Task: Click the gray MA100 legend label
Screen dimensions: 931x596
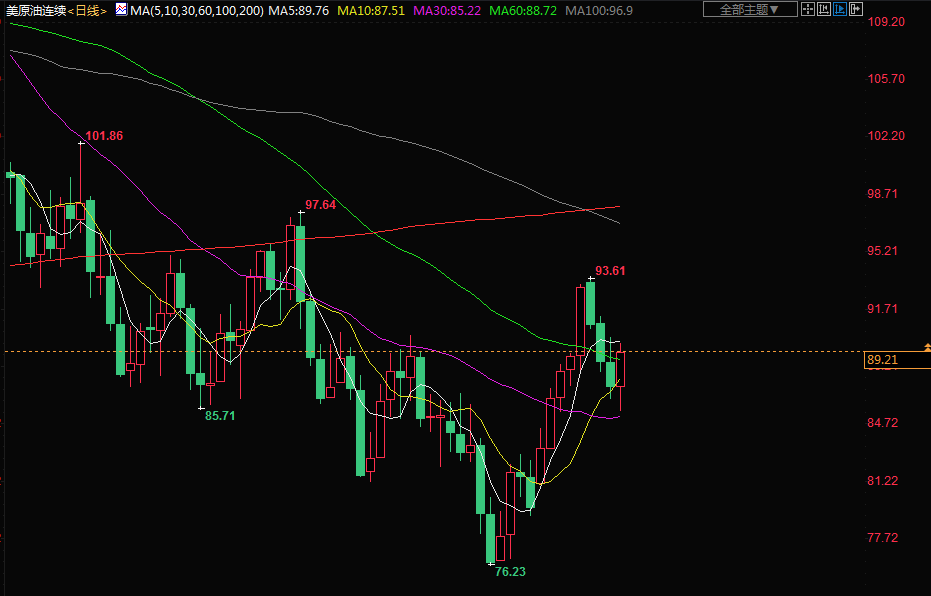Action: coord(598,10)
